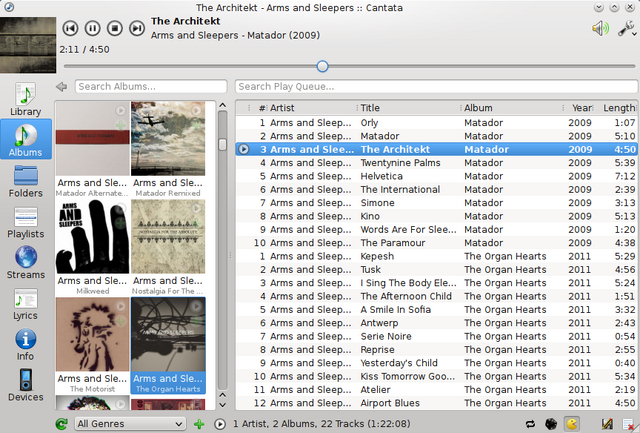
Task: Select the Matador Remixed album cover
Action: [168, 139]
